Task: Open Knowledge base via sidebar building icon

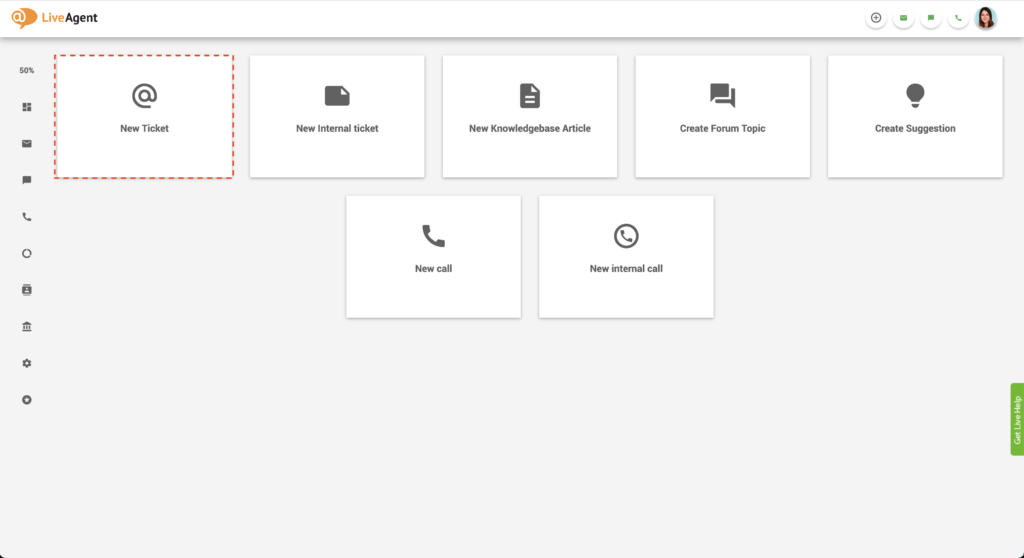Action: tap(27, 327)
